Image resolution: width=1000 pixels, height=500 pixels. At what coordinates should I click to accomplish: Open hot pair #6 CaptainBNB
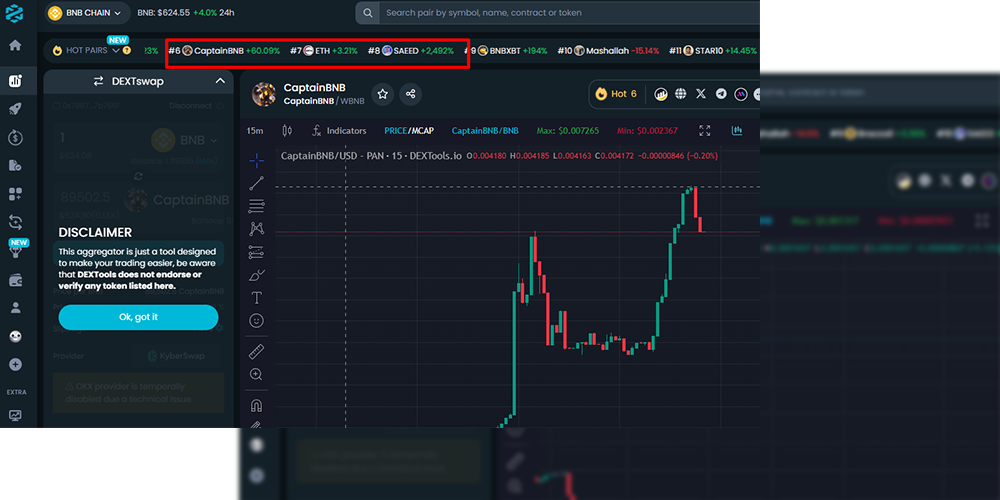click(x=224, y=50)
